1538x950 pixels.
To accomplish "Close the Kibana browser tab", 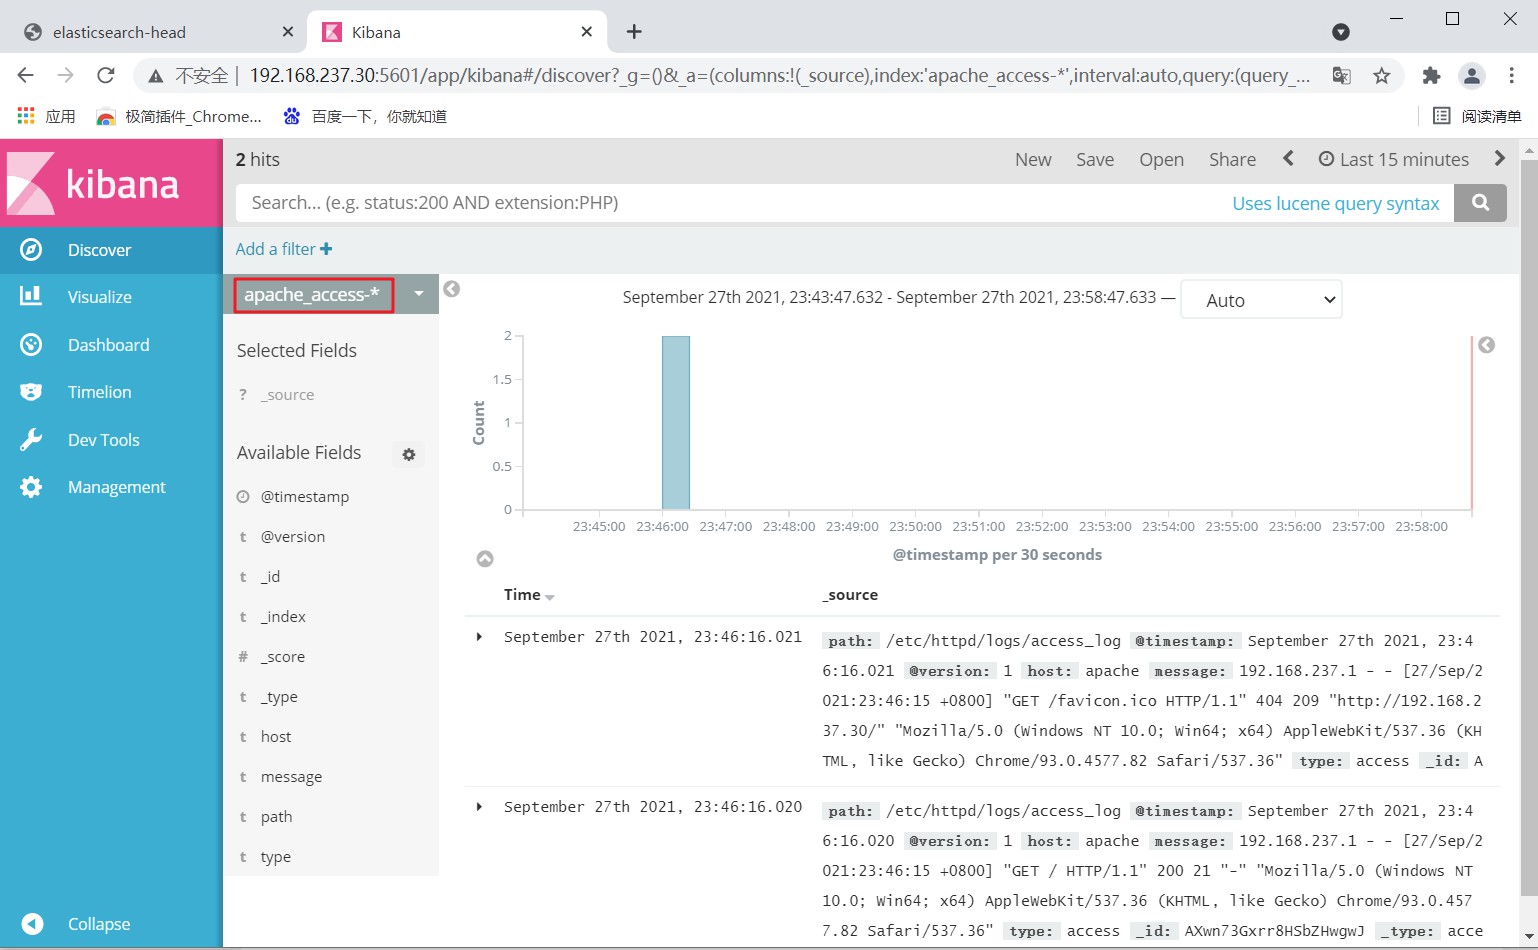I will (587, 32).
